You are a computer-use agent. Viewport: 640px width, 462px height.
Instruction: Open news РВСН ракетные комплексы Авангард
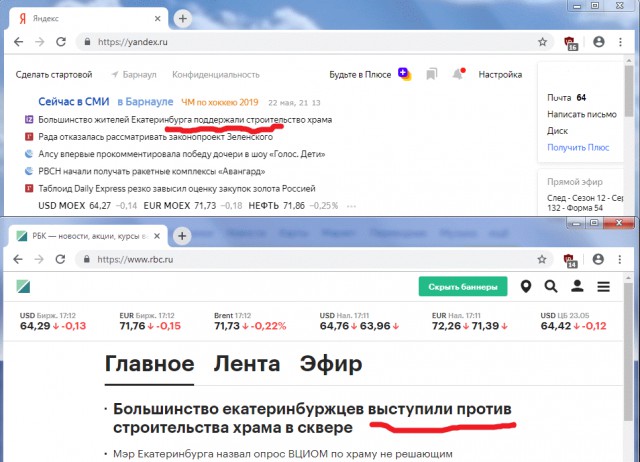click(152, 171)
